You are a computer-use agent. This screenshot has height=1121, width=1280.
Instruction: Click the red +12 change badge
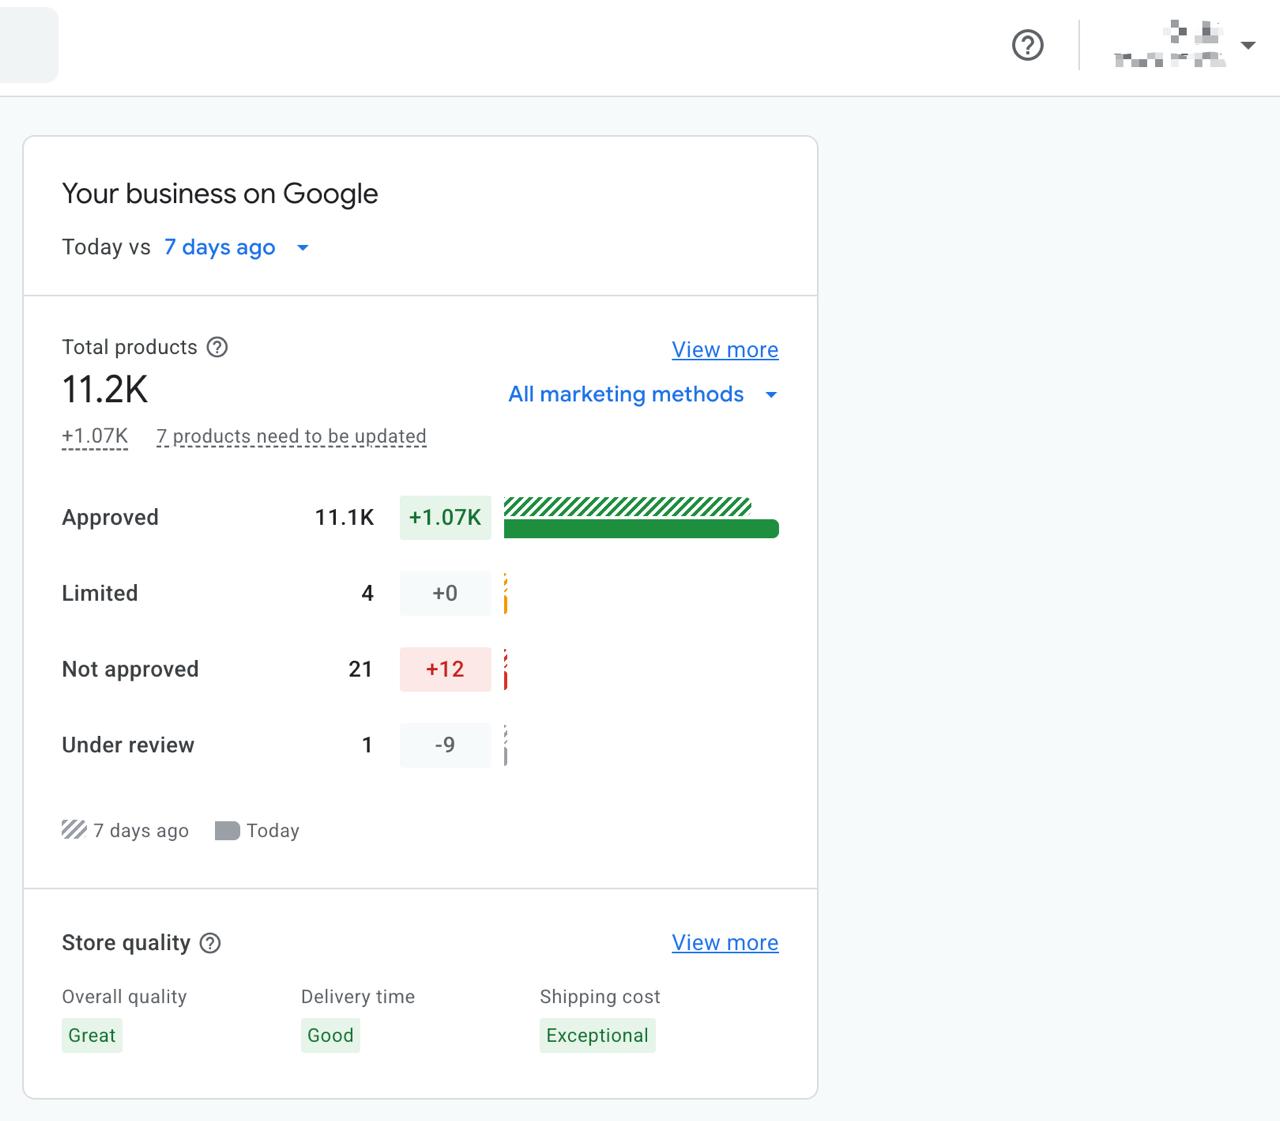445,669
